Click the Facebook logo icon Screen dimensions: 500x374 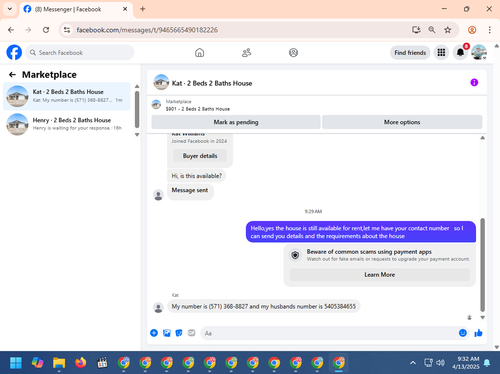pyautogui.click(x=14, y=52)
